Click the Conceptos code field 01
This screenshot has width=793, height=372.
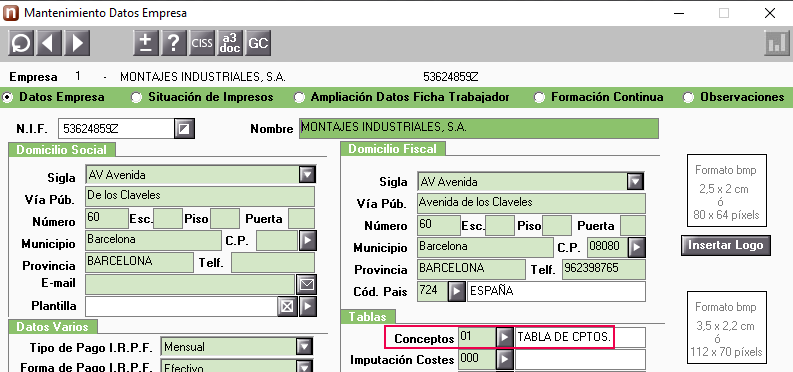coord(476,338)
